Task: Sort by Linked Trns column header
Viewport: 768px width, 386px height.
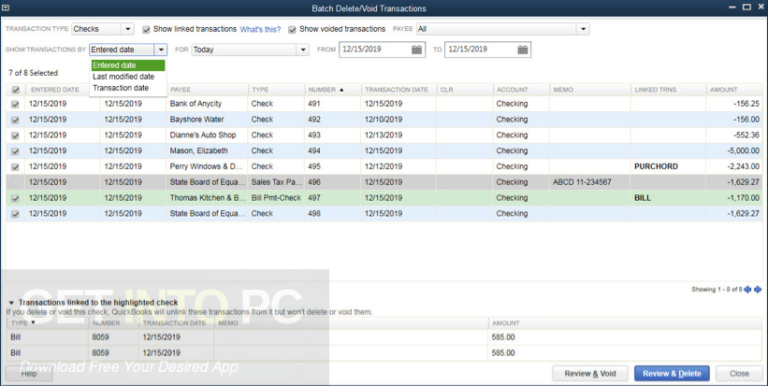Action: click(669, 90)
